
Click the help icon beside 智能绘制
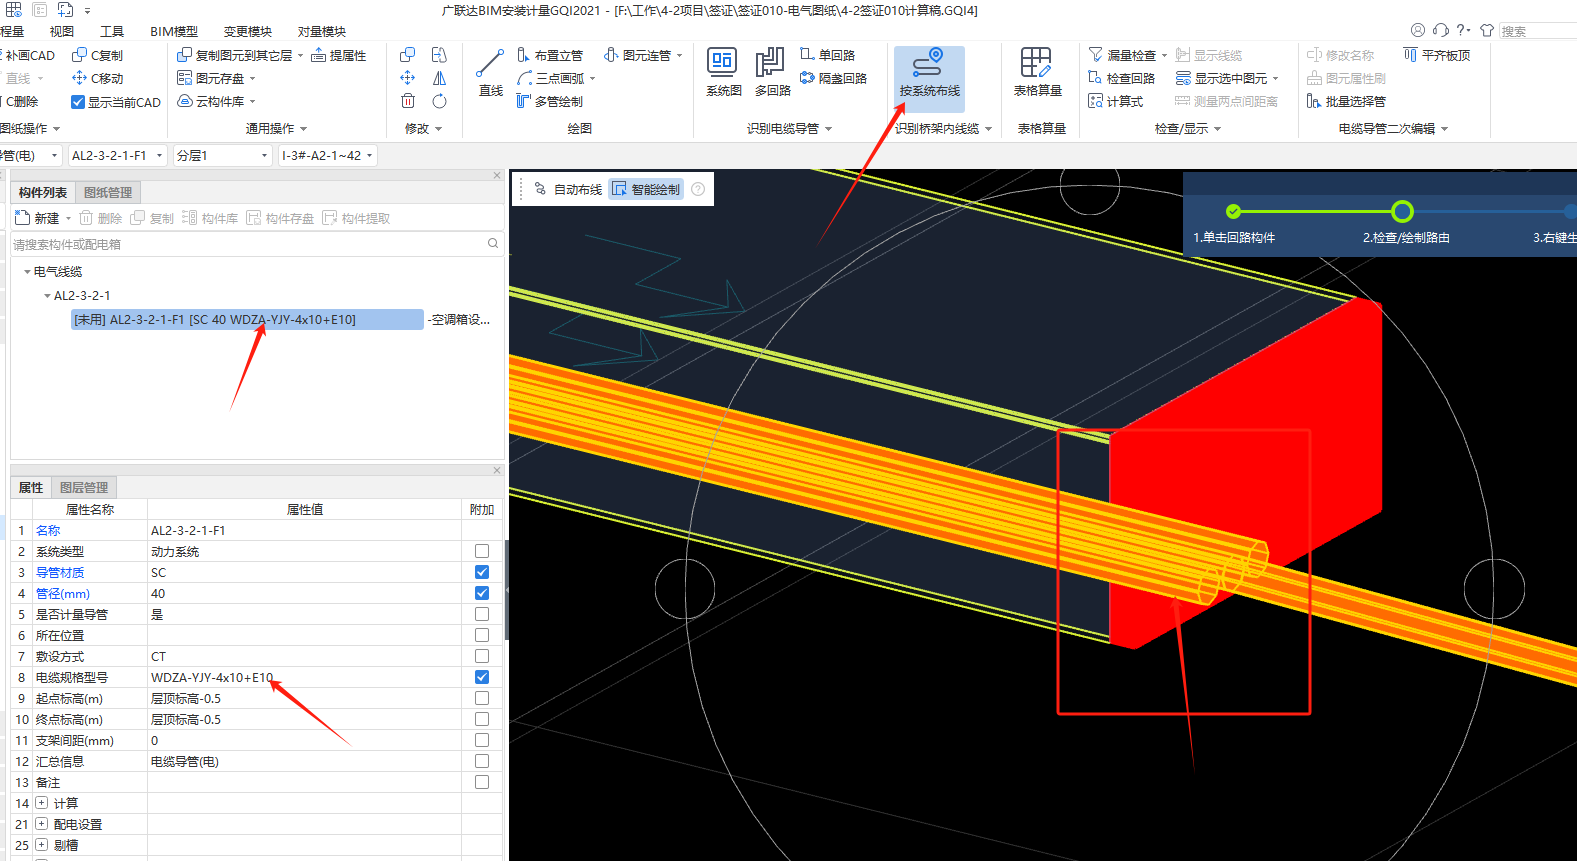tap(698, 189)
